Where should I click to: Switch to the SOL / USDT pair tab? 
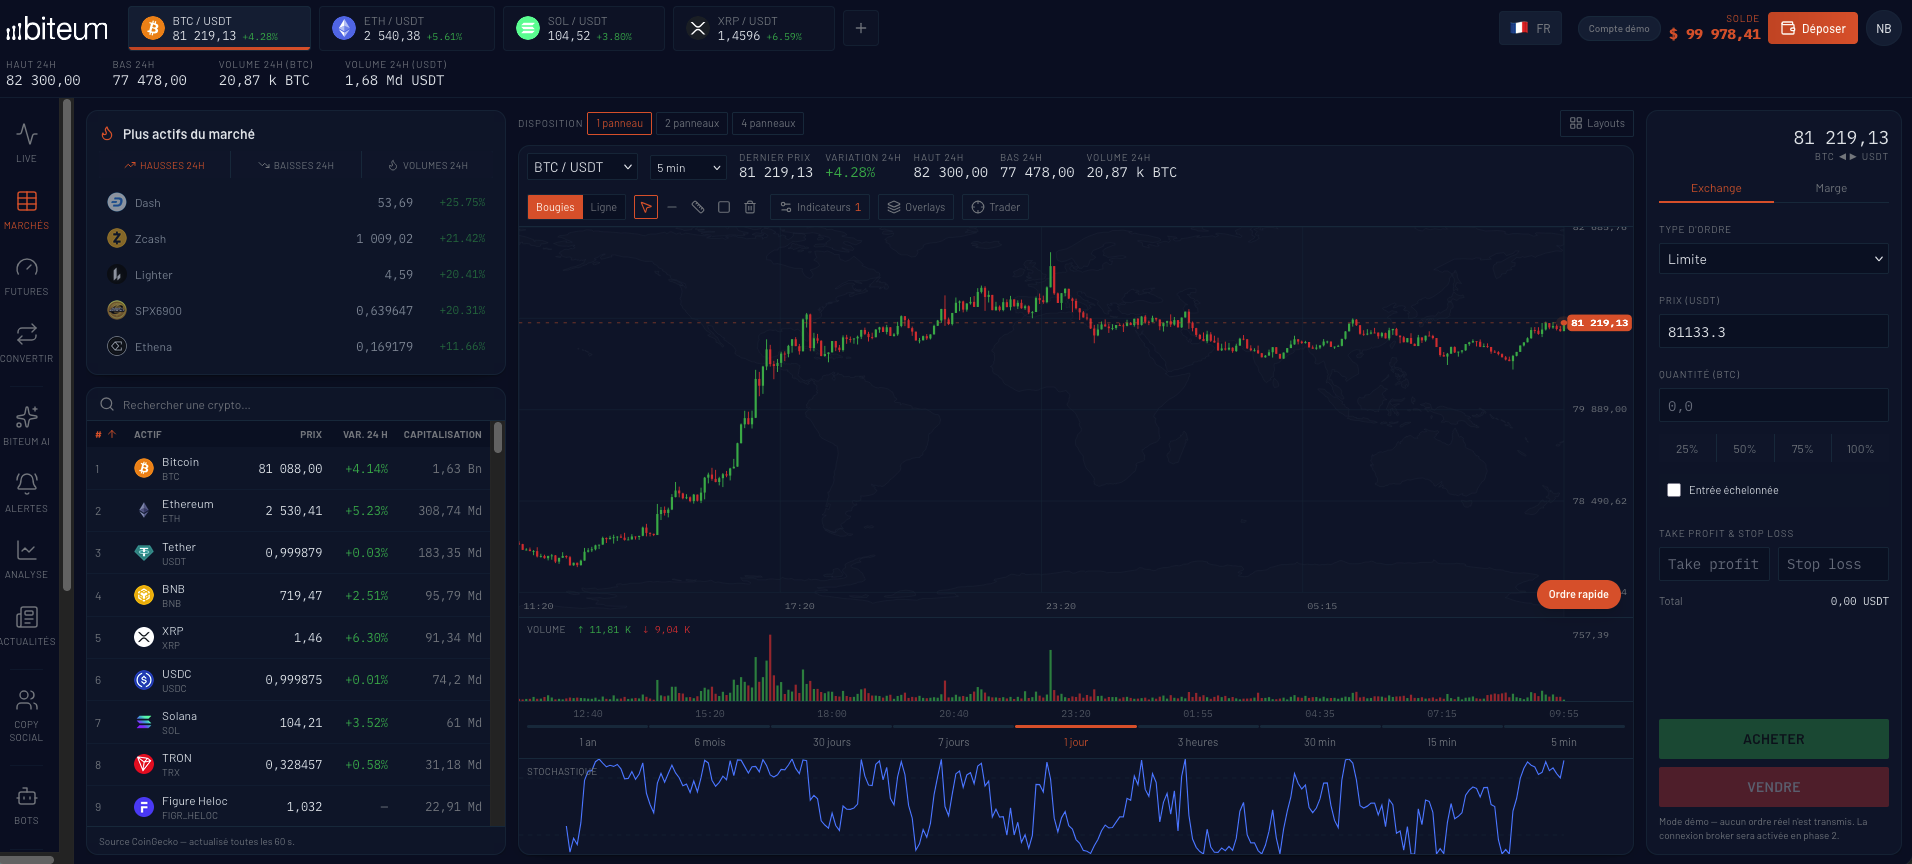click(584, 28)
